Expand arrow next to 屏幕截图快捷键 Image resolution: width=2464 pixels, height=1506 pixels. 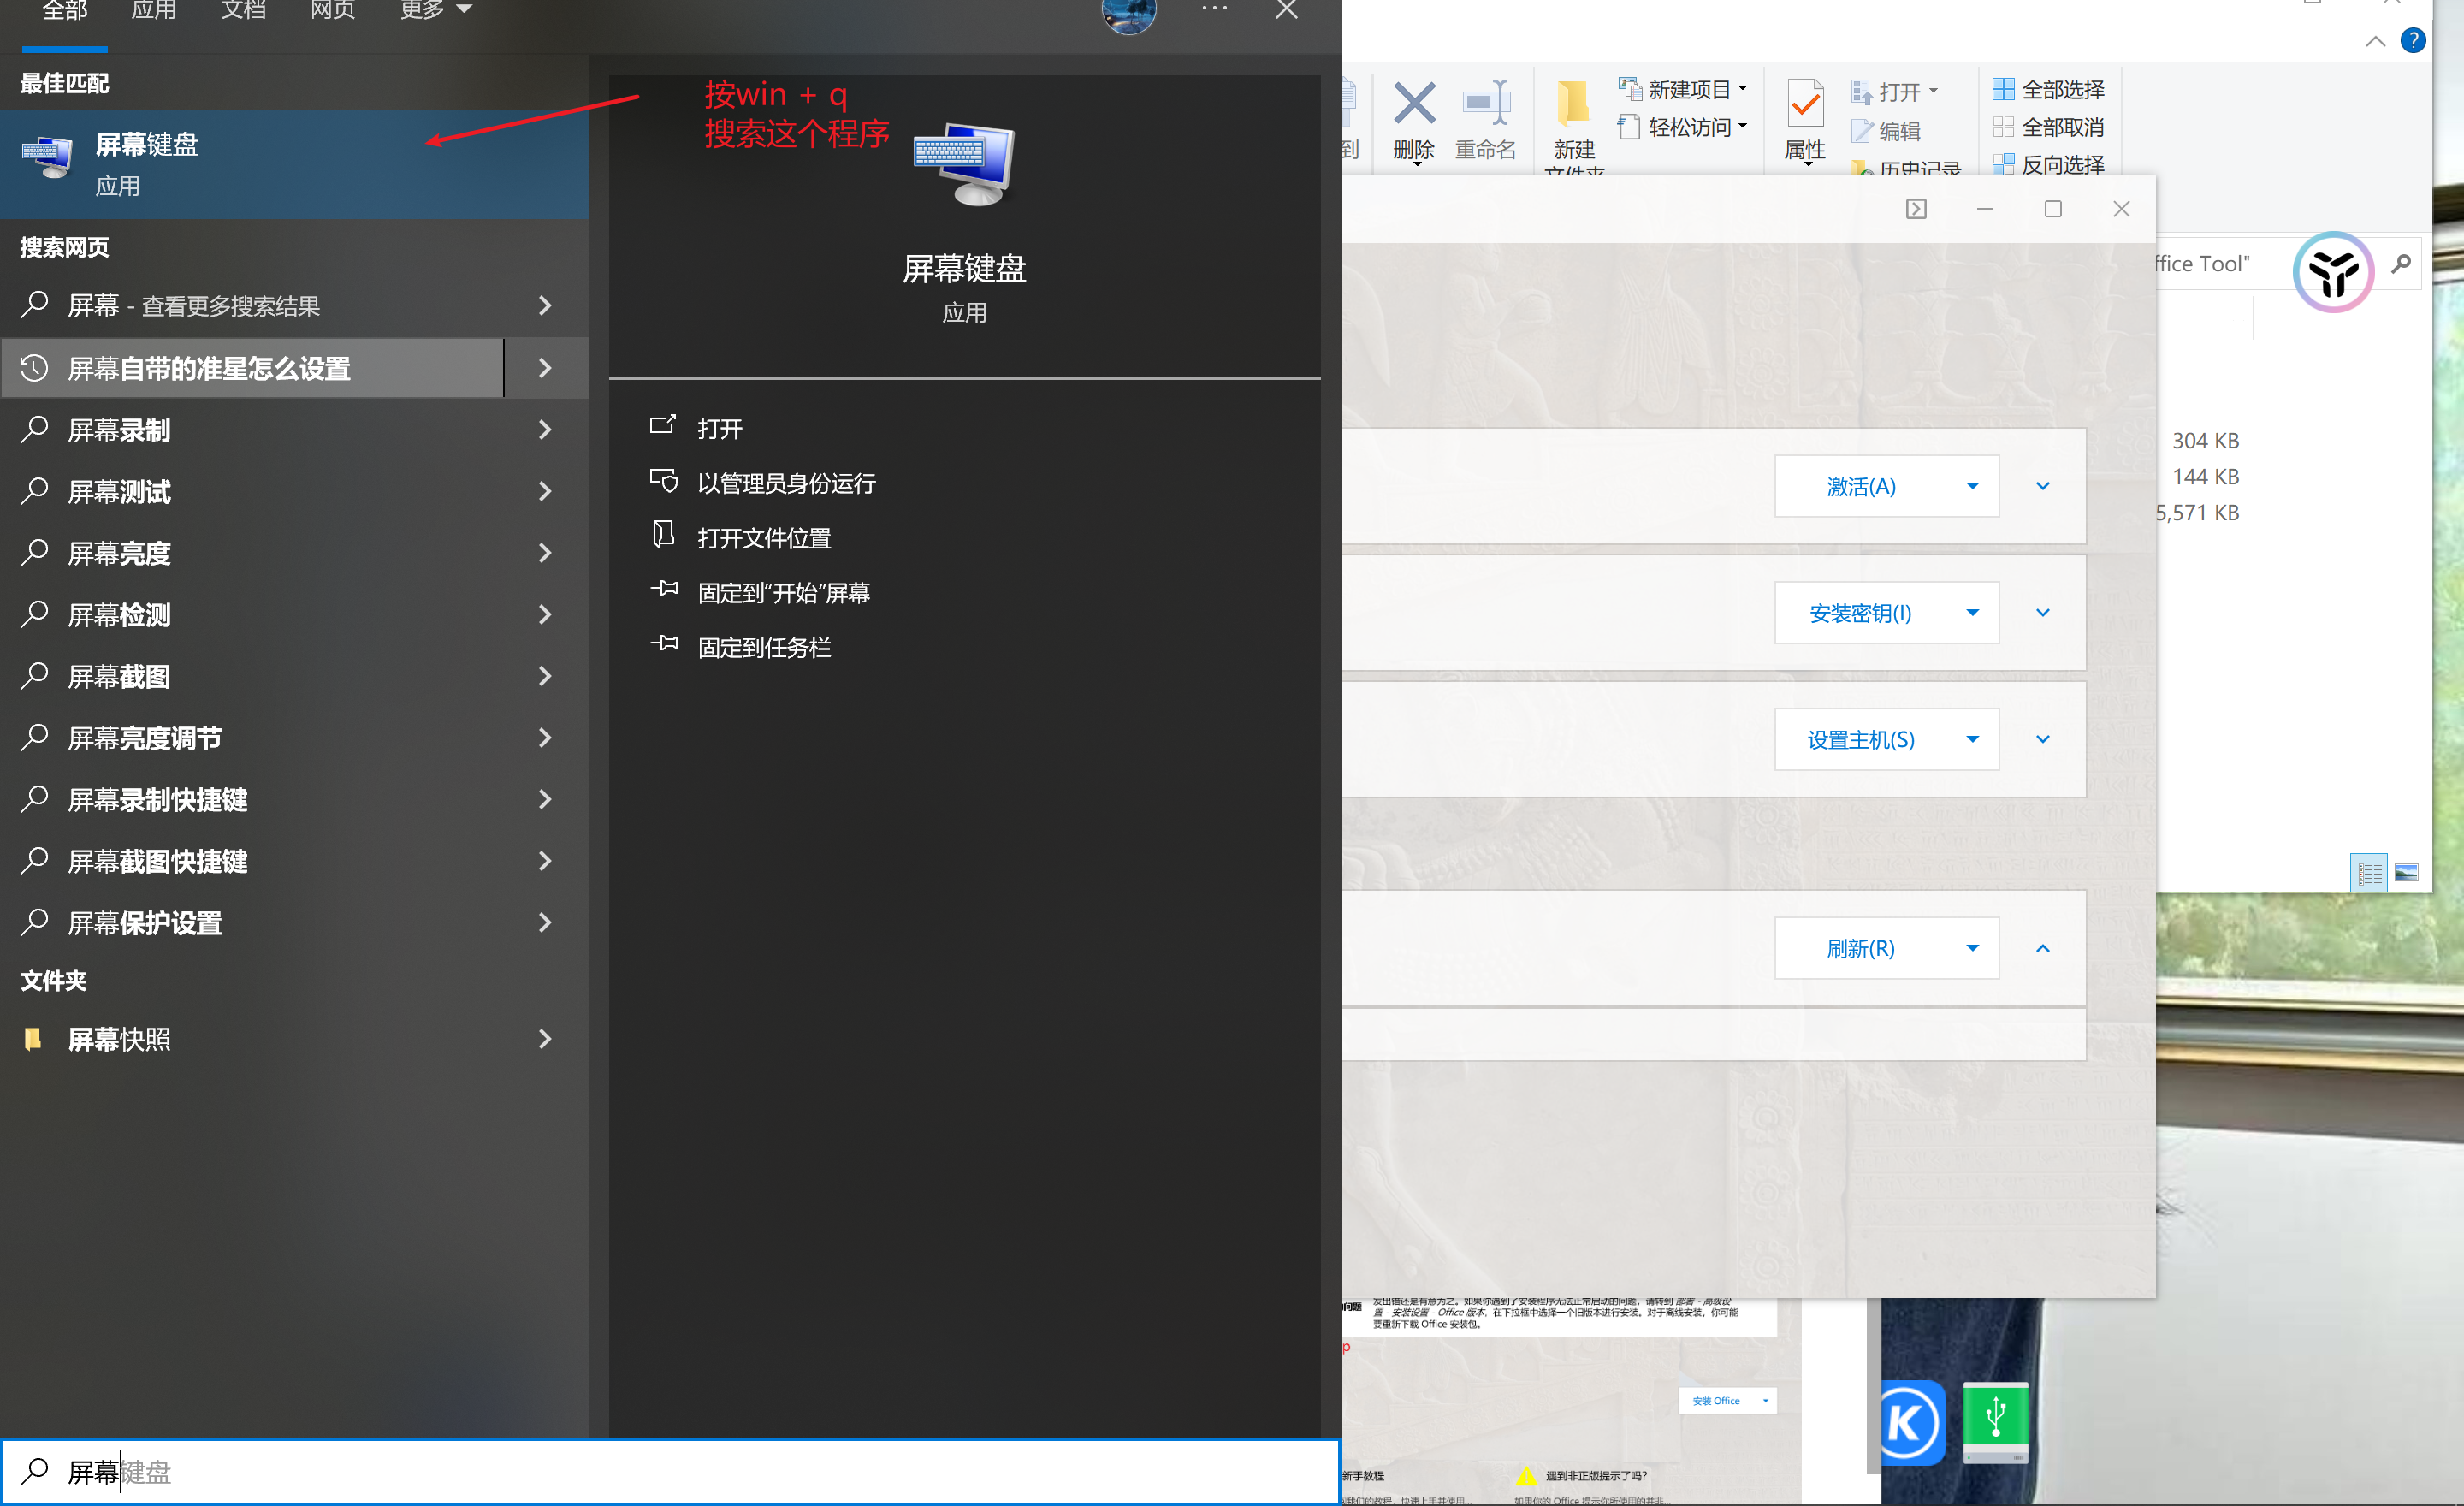tap(545, 861)
